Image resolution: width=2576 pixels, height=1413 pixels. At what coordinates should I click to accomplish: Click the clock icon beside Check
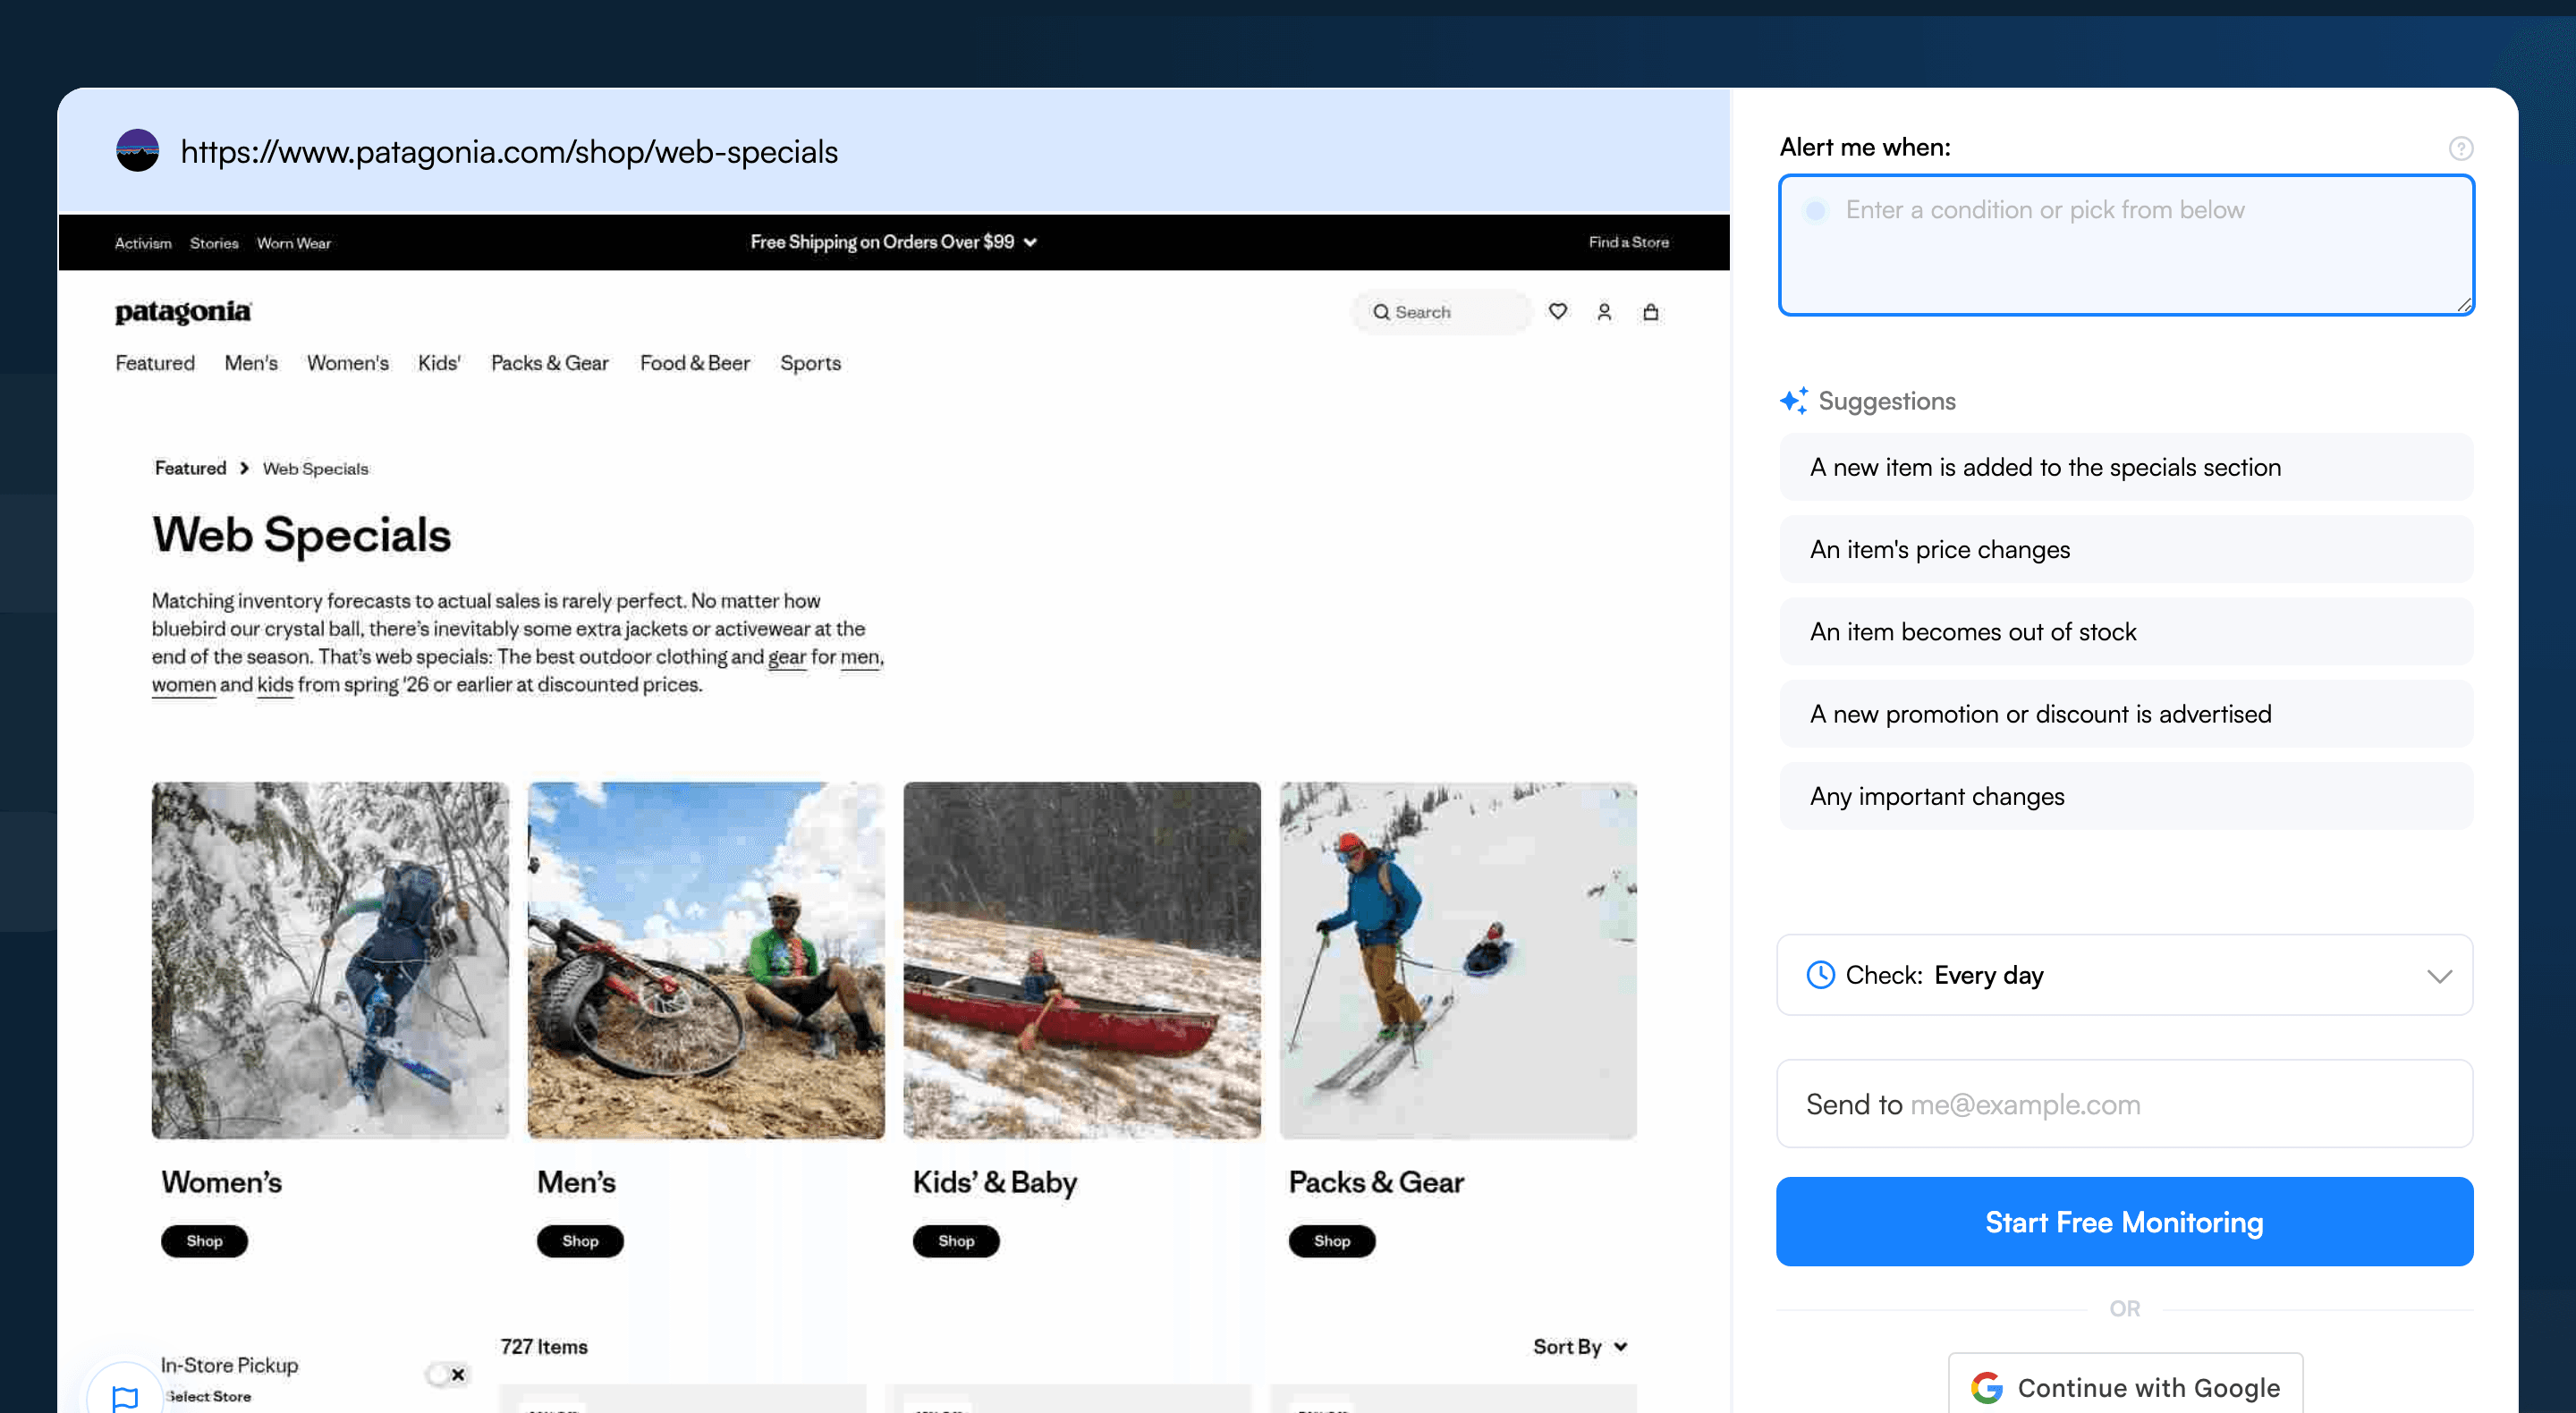click(1820, 974)
